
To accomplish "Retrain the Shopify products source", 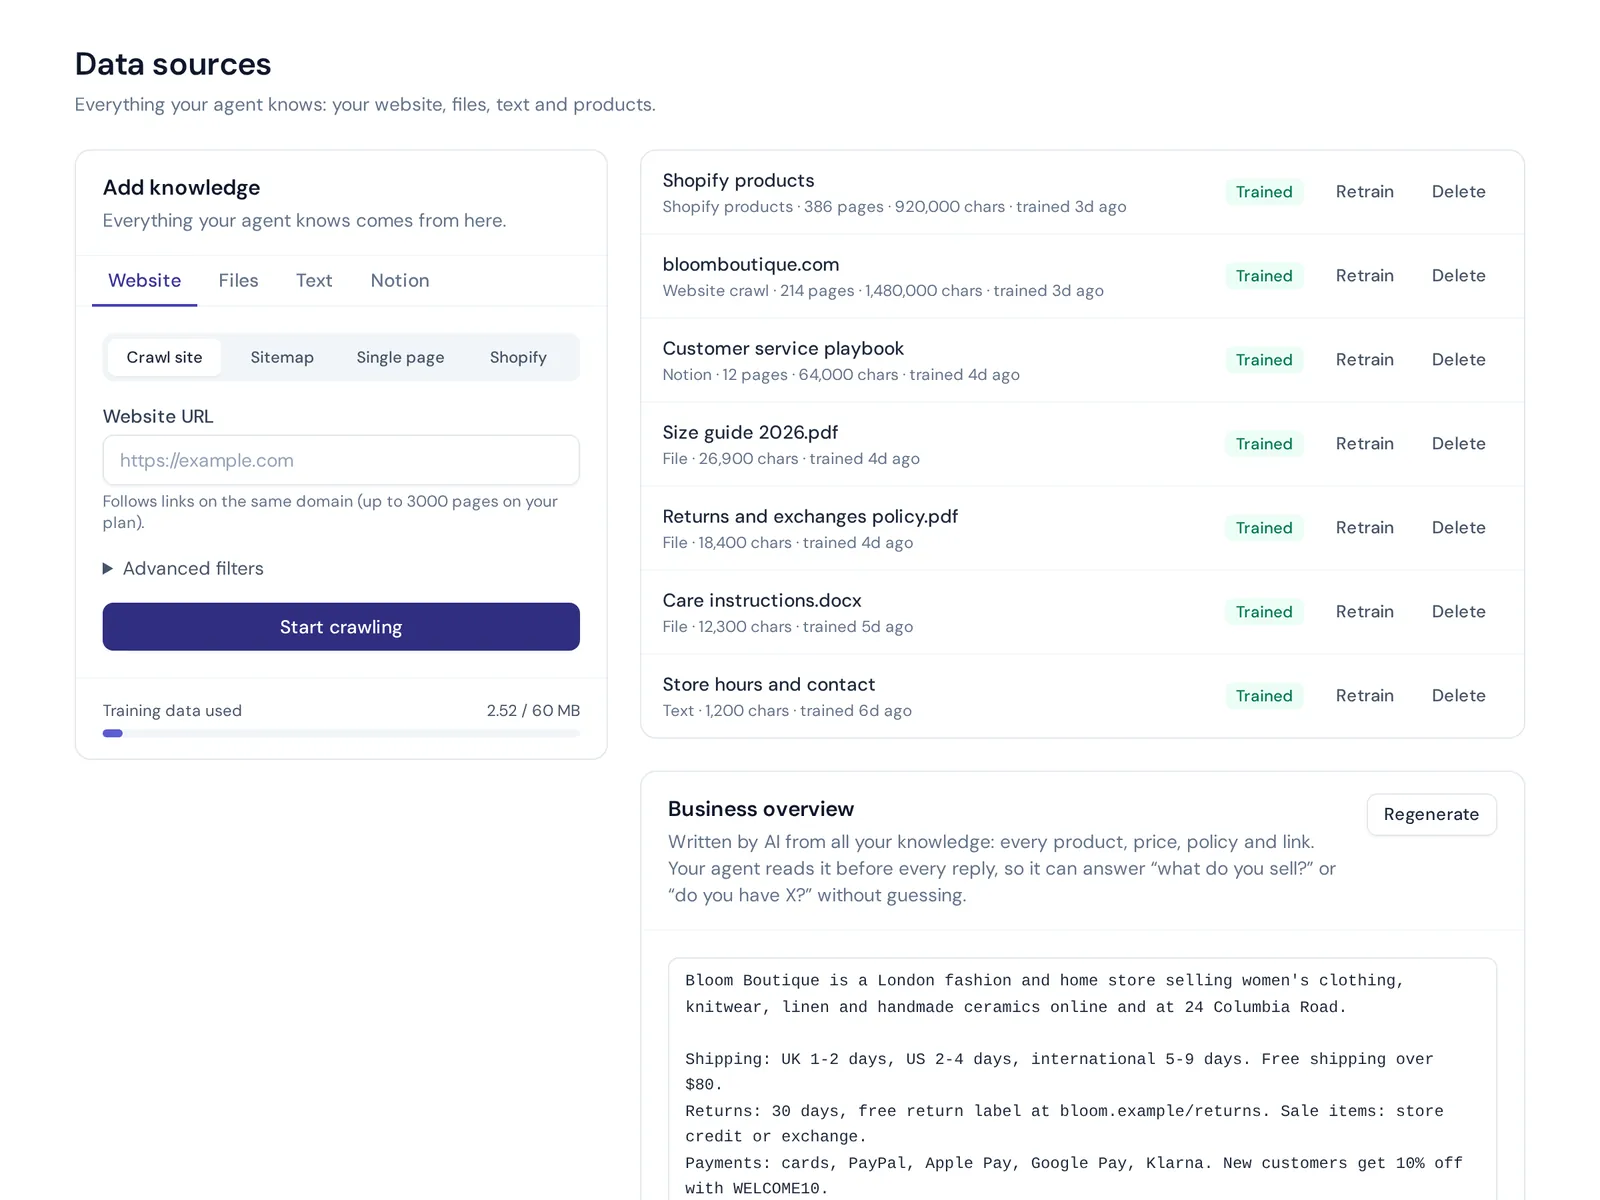I will click(x=1364, y=192).
